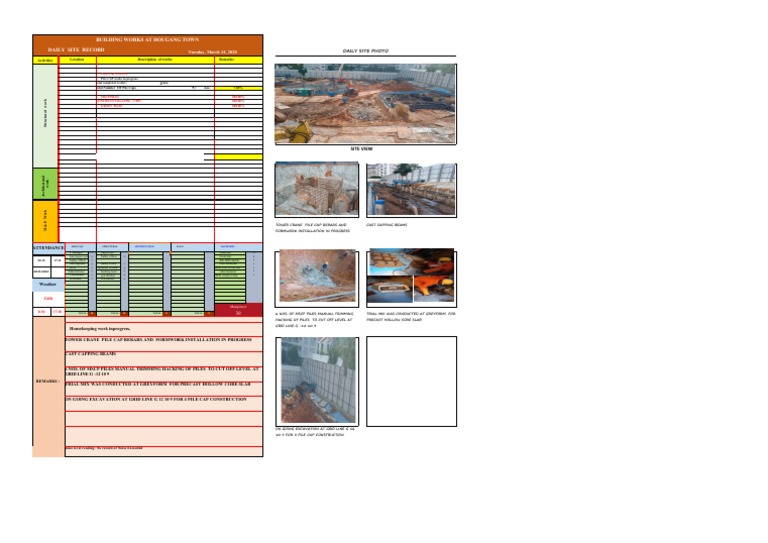Screen dimensions: 768x543
Task: Select the green 'Architectural work' label cell
Action: [46, 184]
